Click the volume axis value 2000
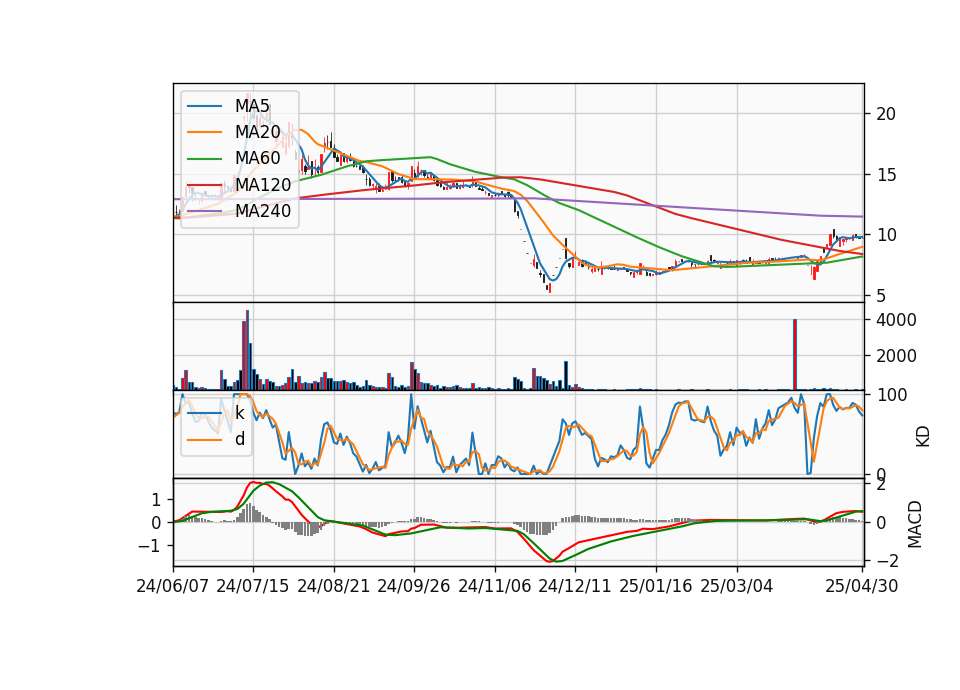The height and width of the screenshot is (690, 960). coord(896,356)
